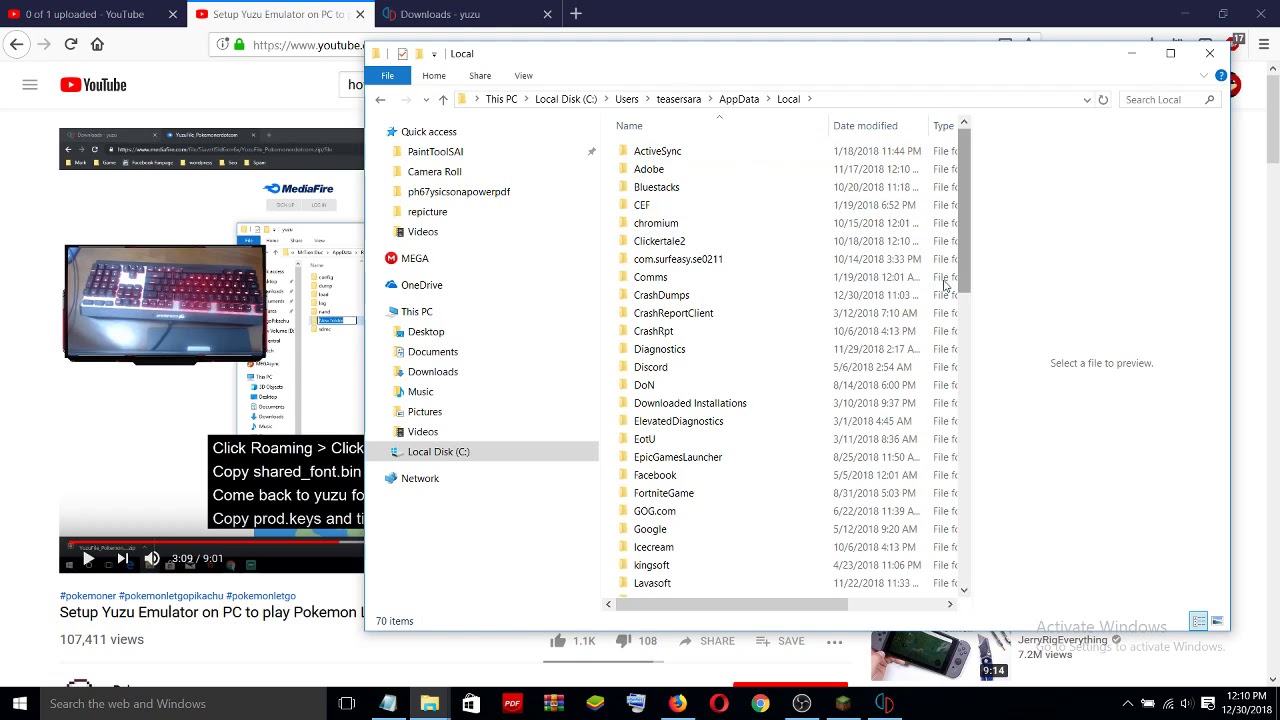Open Firefox from the taskbar
This screenshot has height=720, width=1280.
[x=678, y=704]
